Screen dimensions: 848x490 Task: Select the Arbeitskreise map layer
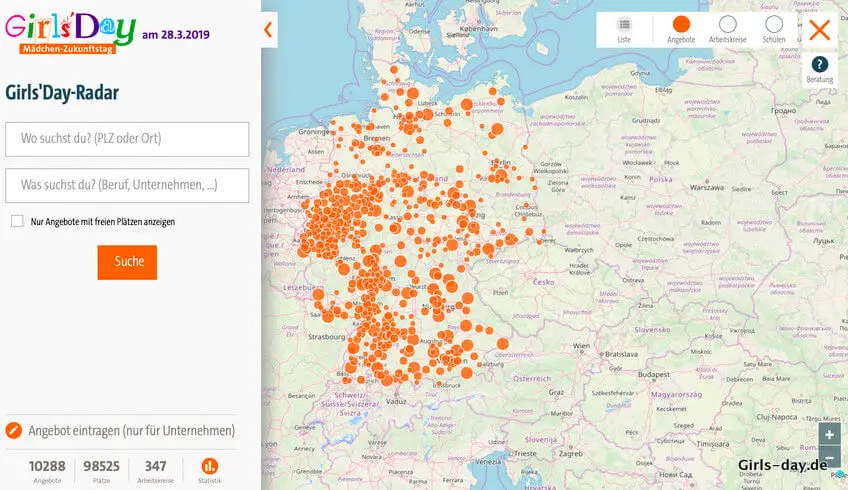click(x=727, y=25)
